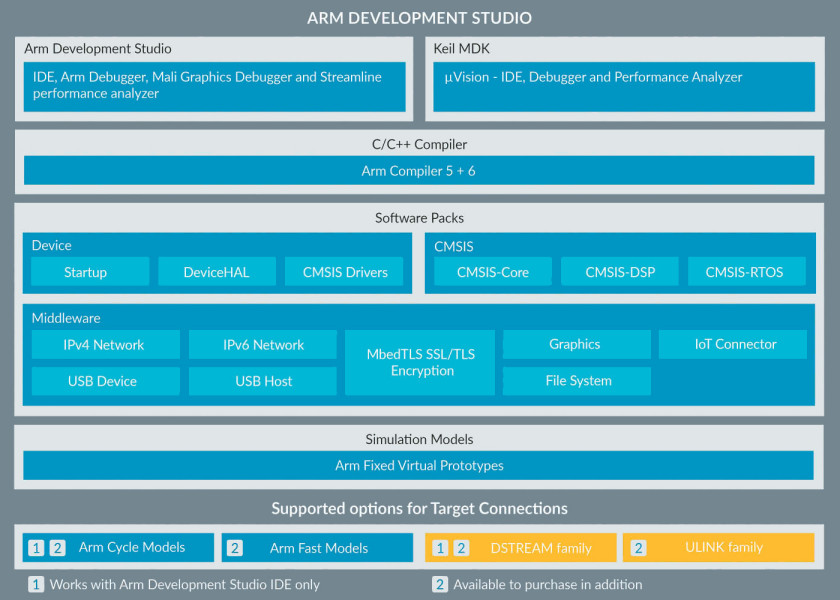
Task: Click the 2 badge beside Arm Fast Models
Action: [235, 548]
